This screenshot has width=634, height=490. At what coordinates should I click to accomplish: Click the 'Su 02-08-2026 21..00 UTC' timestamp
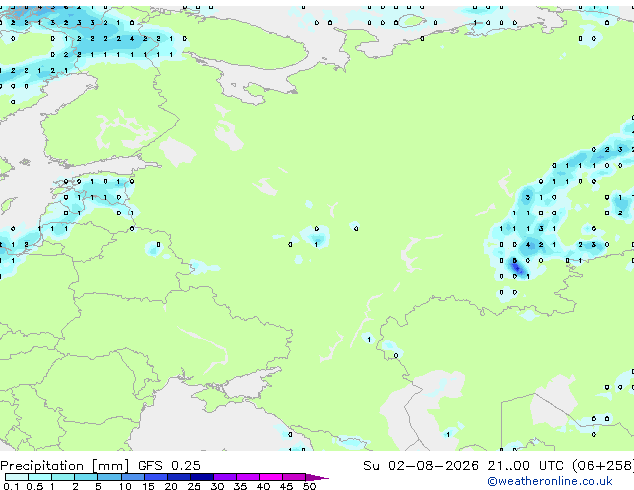463,466
